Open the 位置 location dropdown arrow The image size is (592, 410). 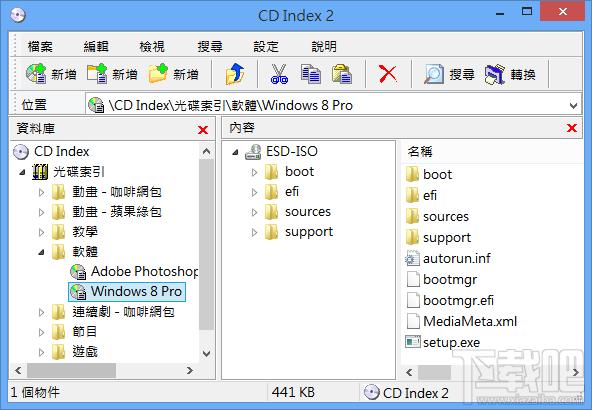pyautogui.click(x=574, y=105)
